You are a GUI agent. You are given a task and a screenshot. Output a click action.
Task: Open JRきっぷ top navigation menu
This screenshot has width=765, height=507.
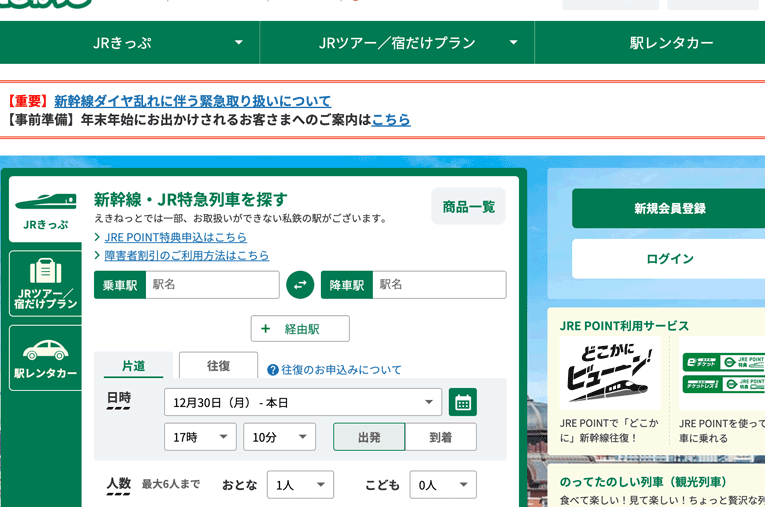click(130, 43)
